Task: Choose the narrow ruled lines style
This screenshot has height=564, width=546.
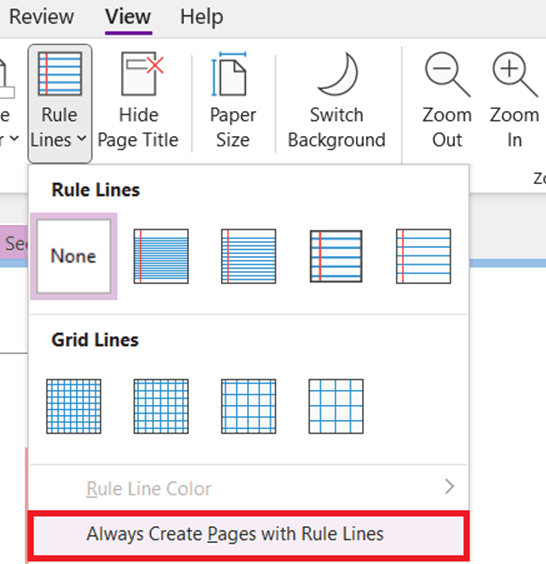Action: [161, 256]
